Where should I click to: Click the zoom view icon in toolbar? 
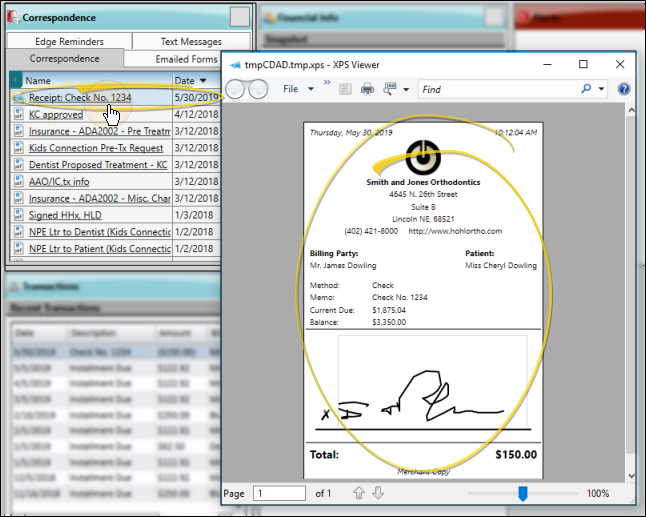tap(387, 89)
